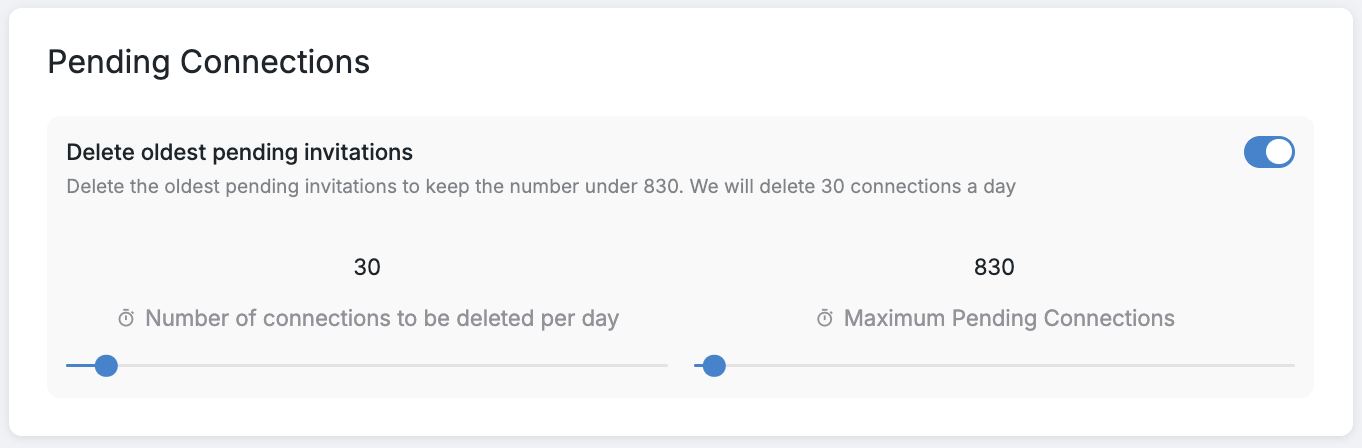1362x448 pixels.
Task: Click the far right end of Maximum Pending slider
Action: pyautogui.click(x=1291, y=366)
